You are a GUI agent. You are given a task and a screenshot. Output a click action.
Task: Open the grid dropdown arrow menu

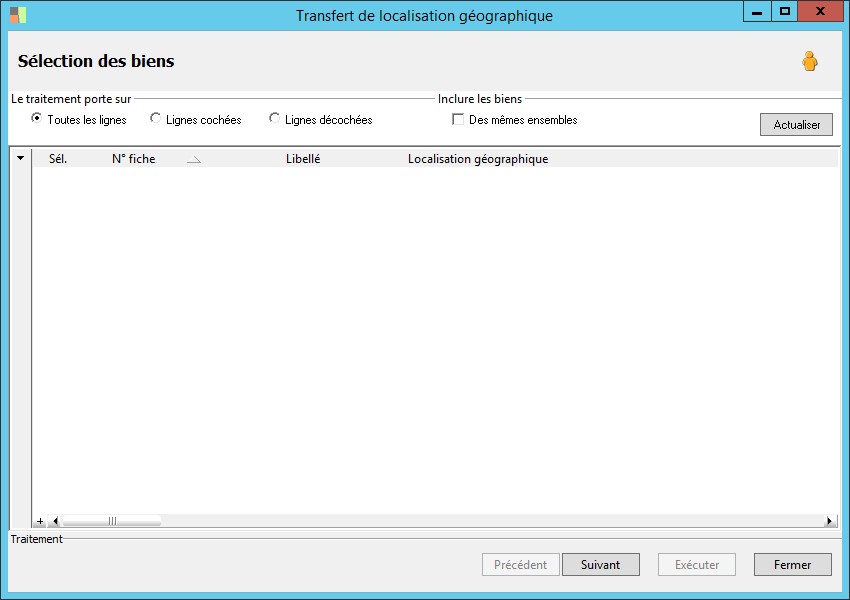coord(21,158)
